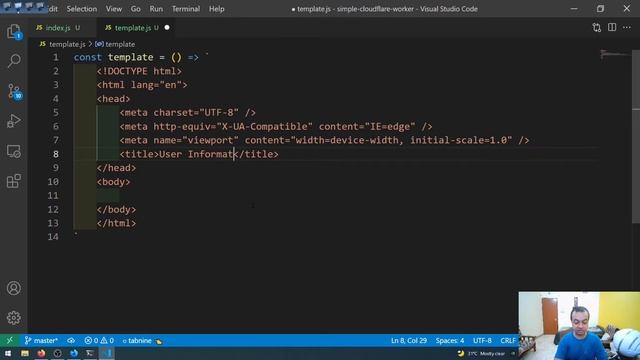Open the terminal app on taskbar
Screen dimensions: 640x360
pyautogui.click(x=90, y=353)
